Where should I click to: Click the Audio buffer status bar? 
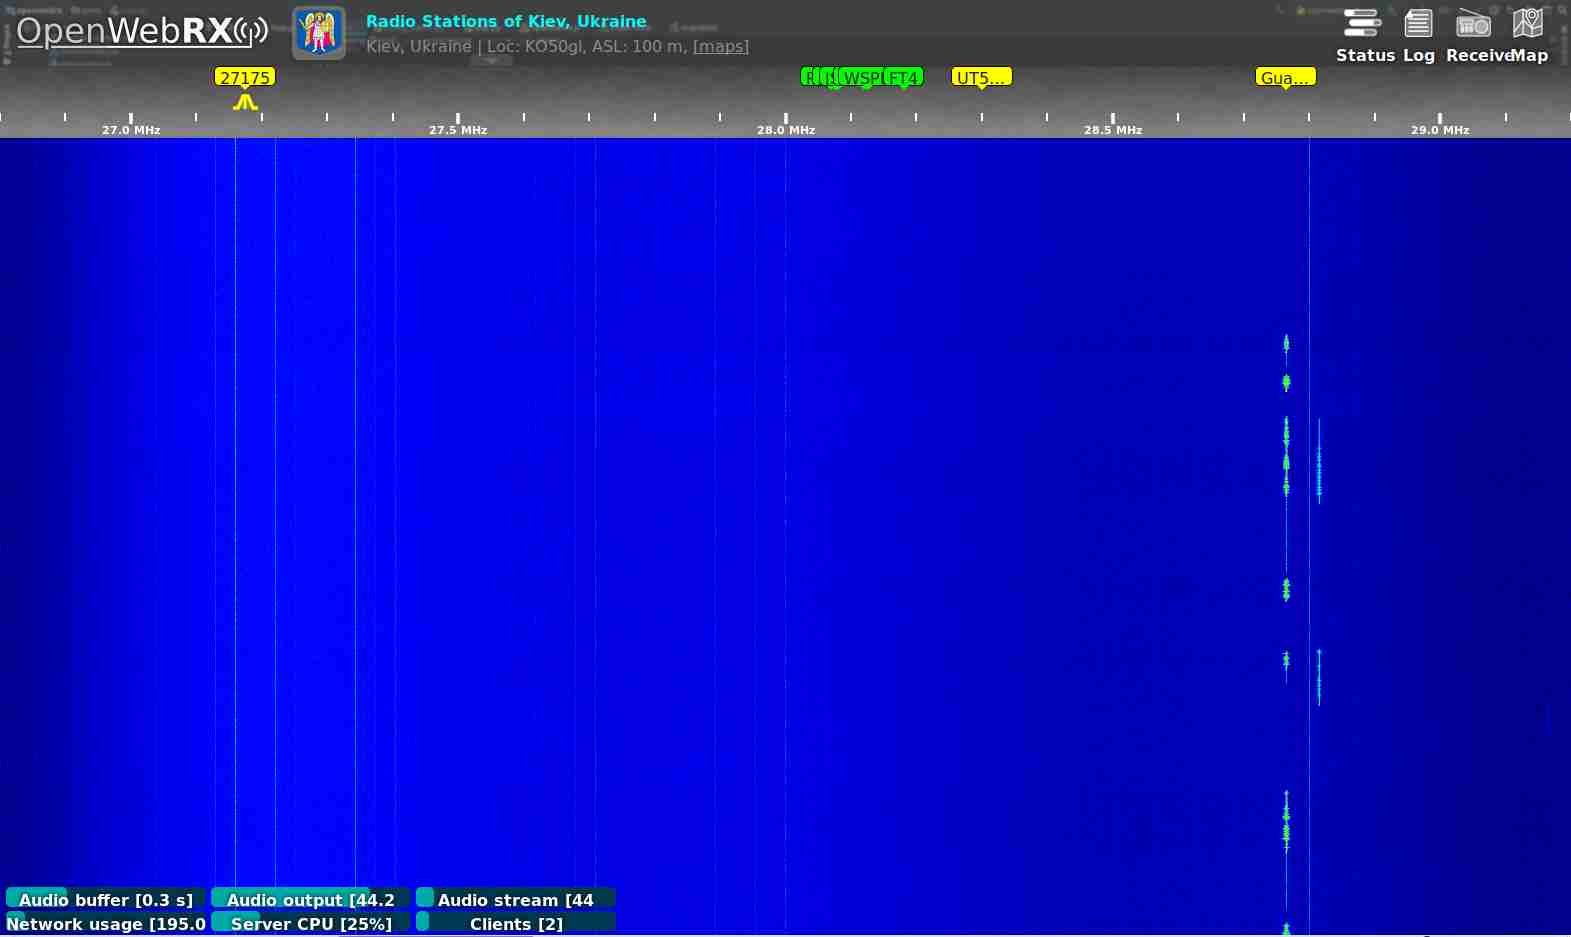[x=106, y=899]
